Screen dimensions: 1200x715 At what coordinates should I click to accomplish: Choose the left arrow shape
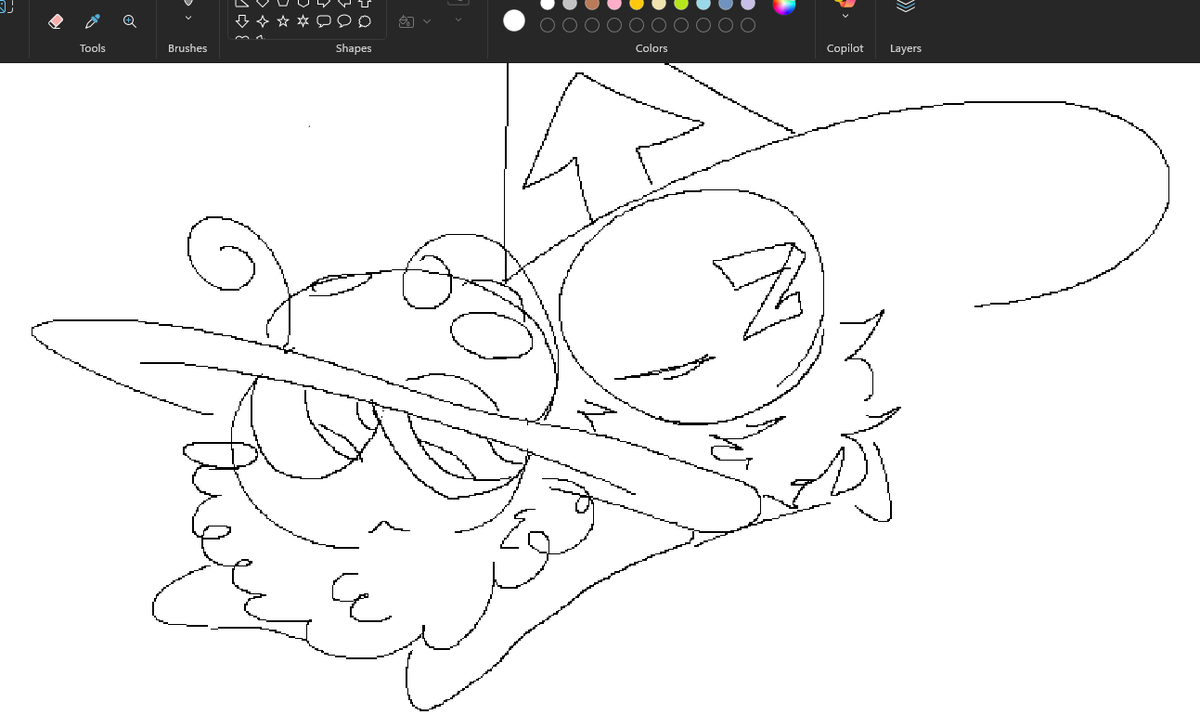(x=344, y=3)
